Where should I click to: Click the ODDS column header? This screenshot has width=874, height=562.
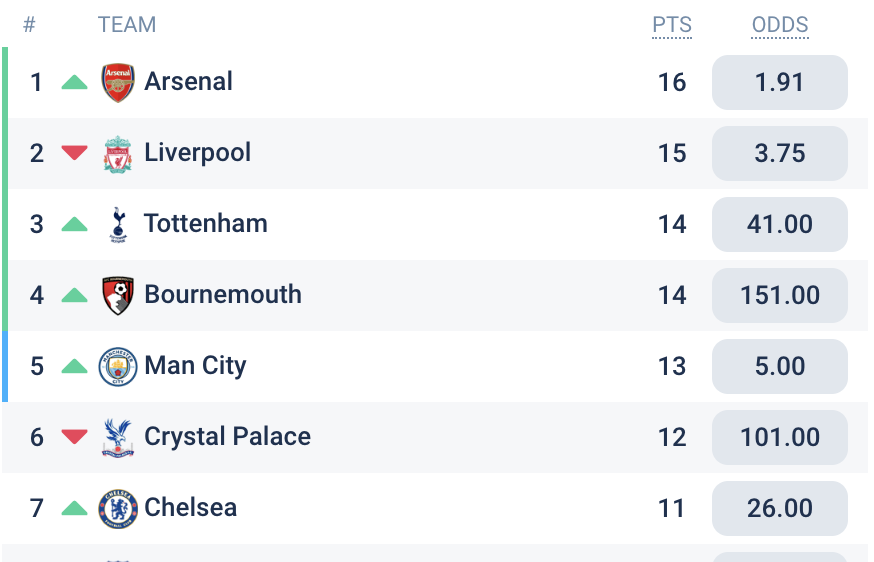click(x=780, y=25)
